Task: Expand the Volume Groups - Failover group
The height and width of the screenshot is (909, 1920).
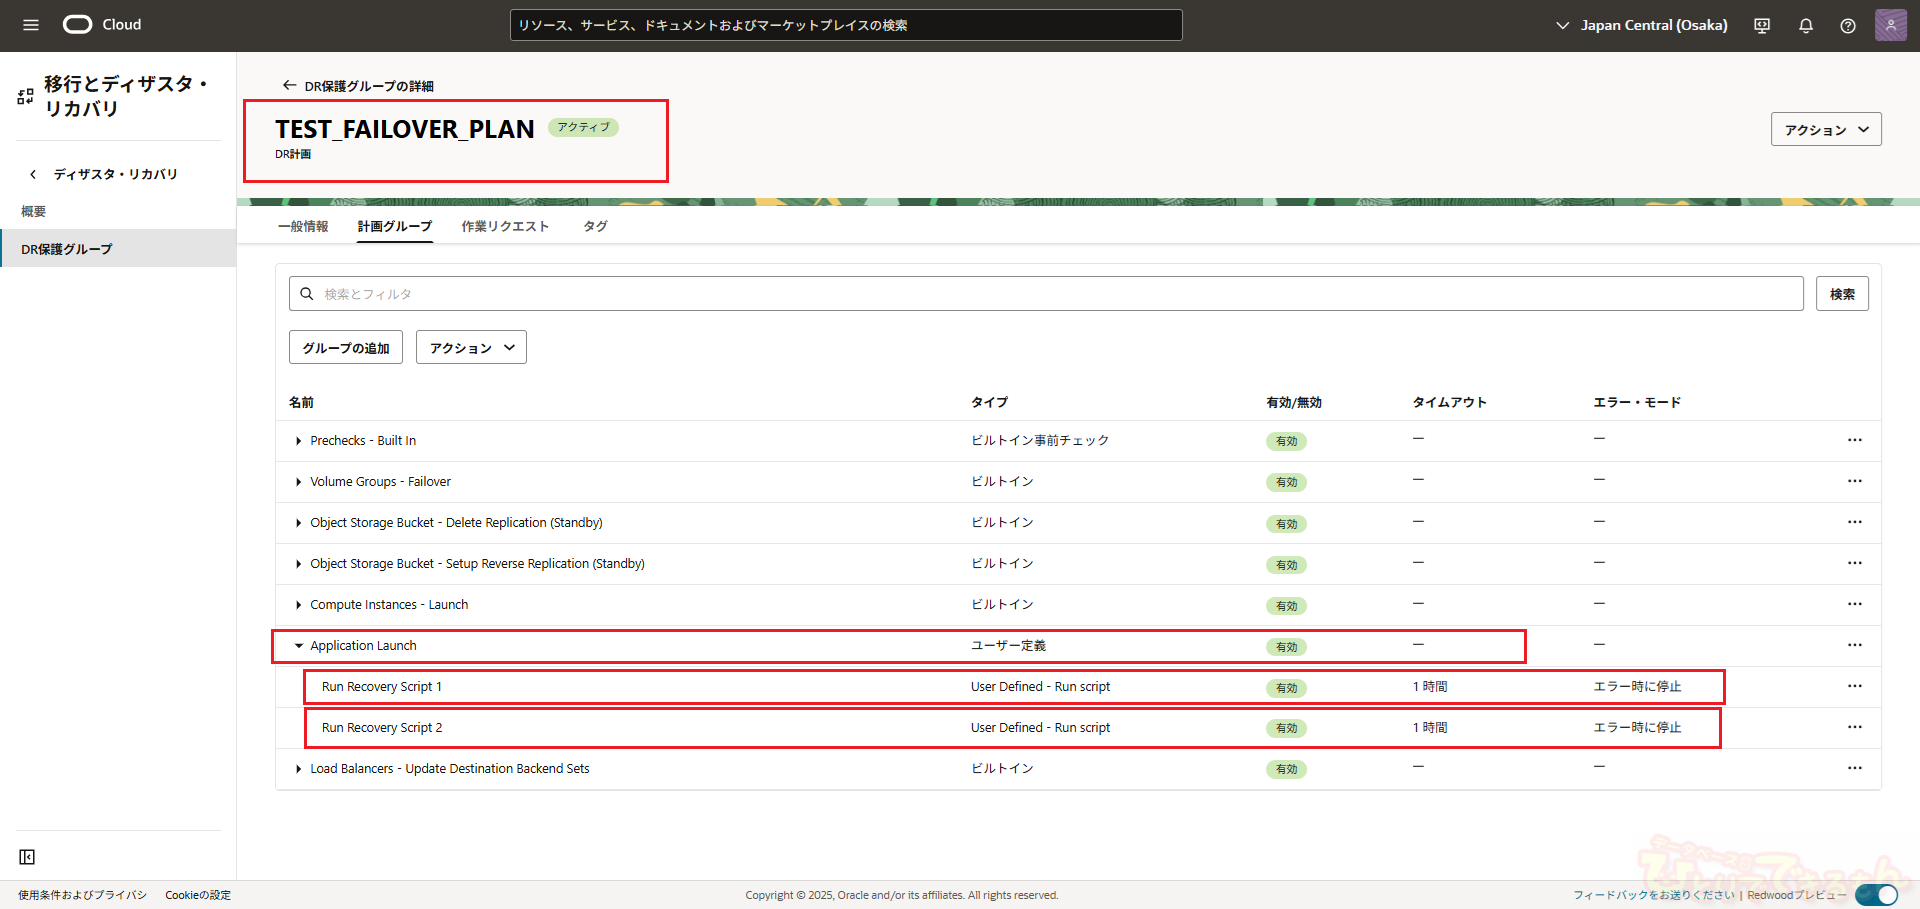Action: tap(298, 482)
